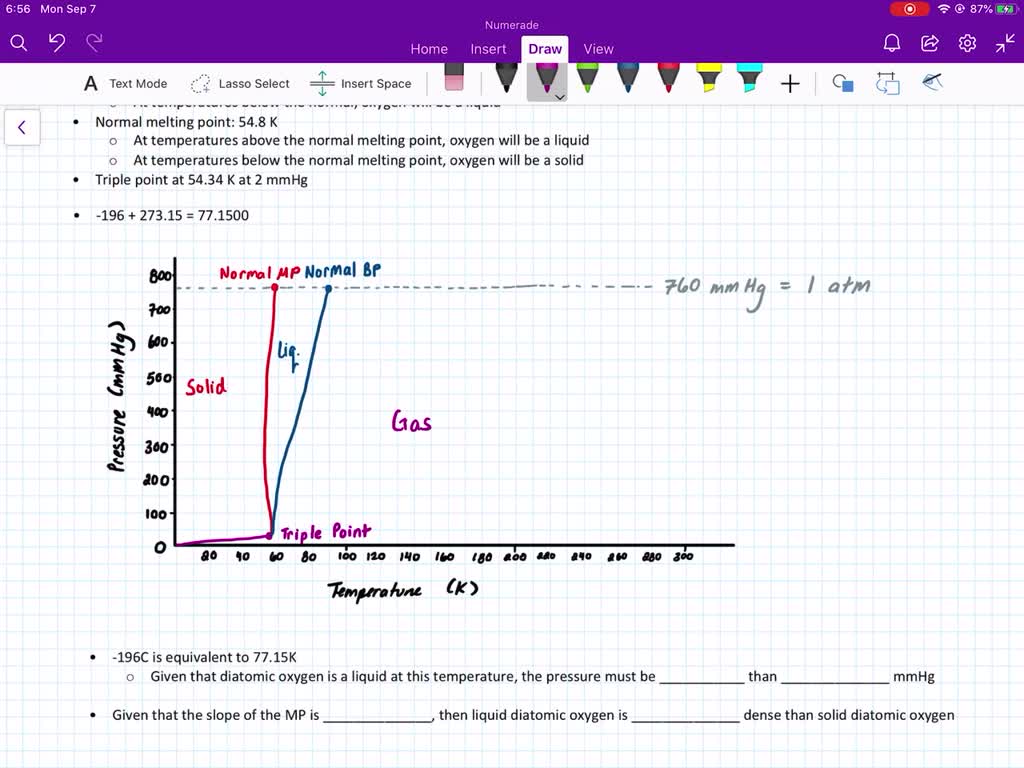Switch to the Insert tab
The height and width of the screenshot is (768, 1024).
coord(488,48)
